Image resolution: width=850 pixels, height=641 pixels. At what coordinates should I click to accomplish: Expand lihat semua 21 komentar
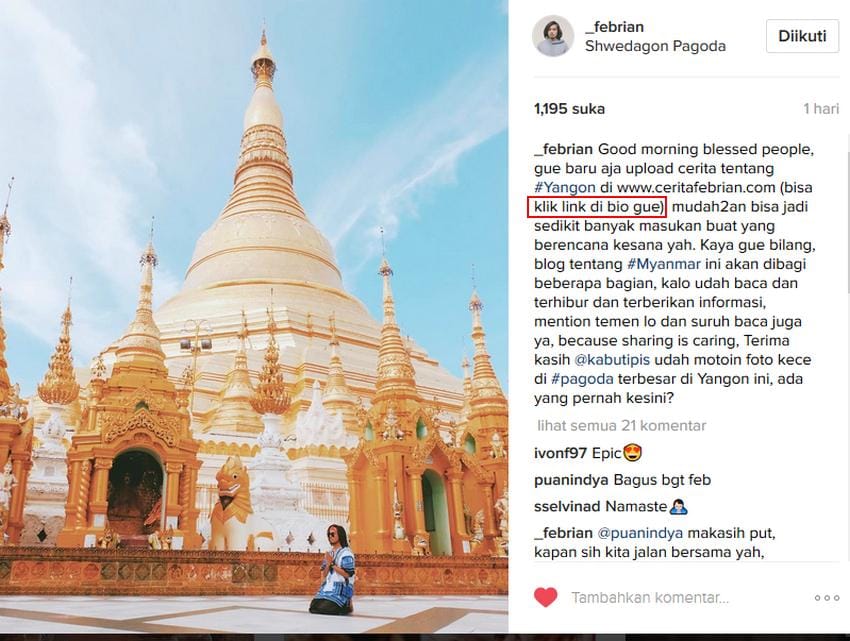[622, 426]
